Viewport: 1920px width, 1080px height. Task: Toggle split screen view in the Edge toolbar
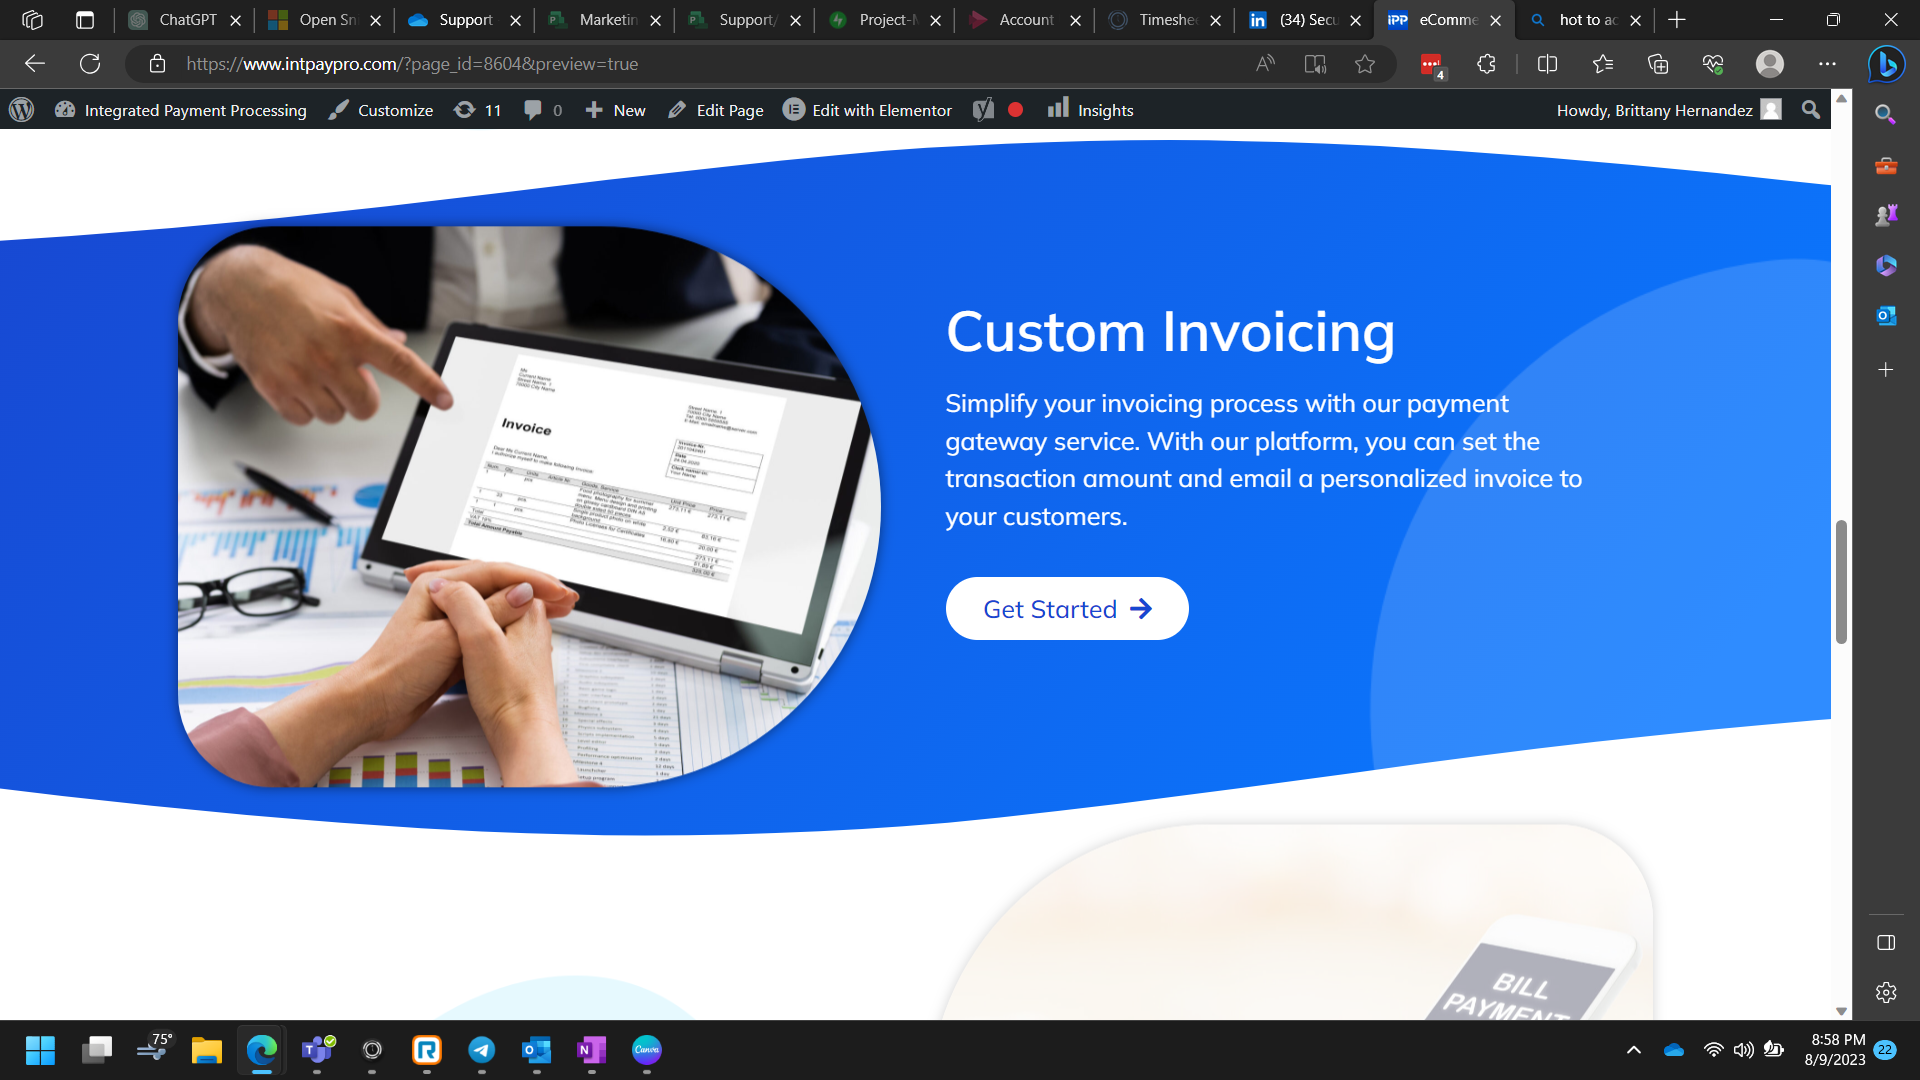1547,64
